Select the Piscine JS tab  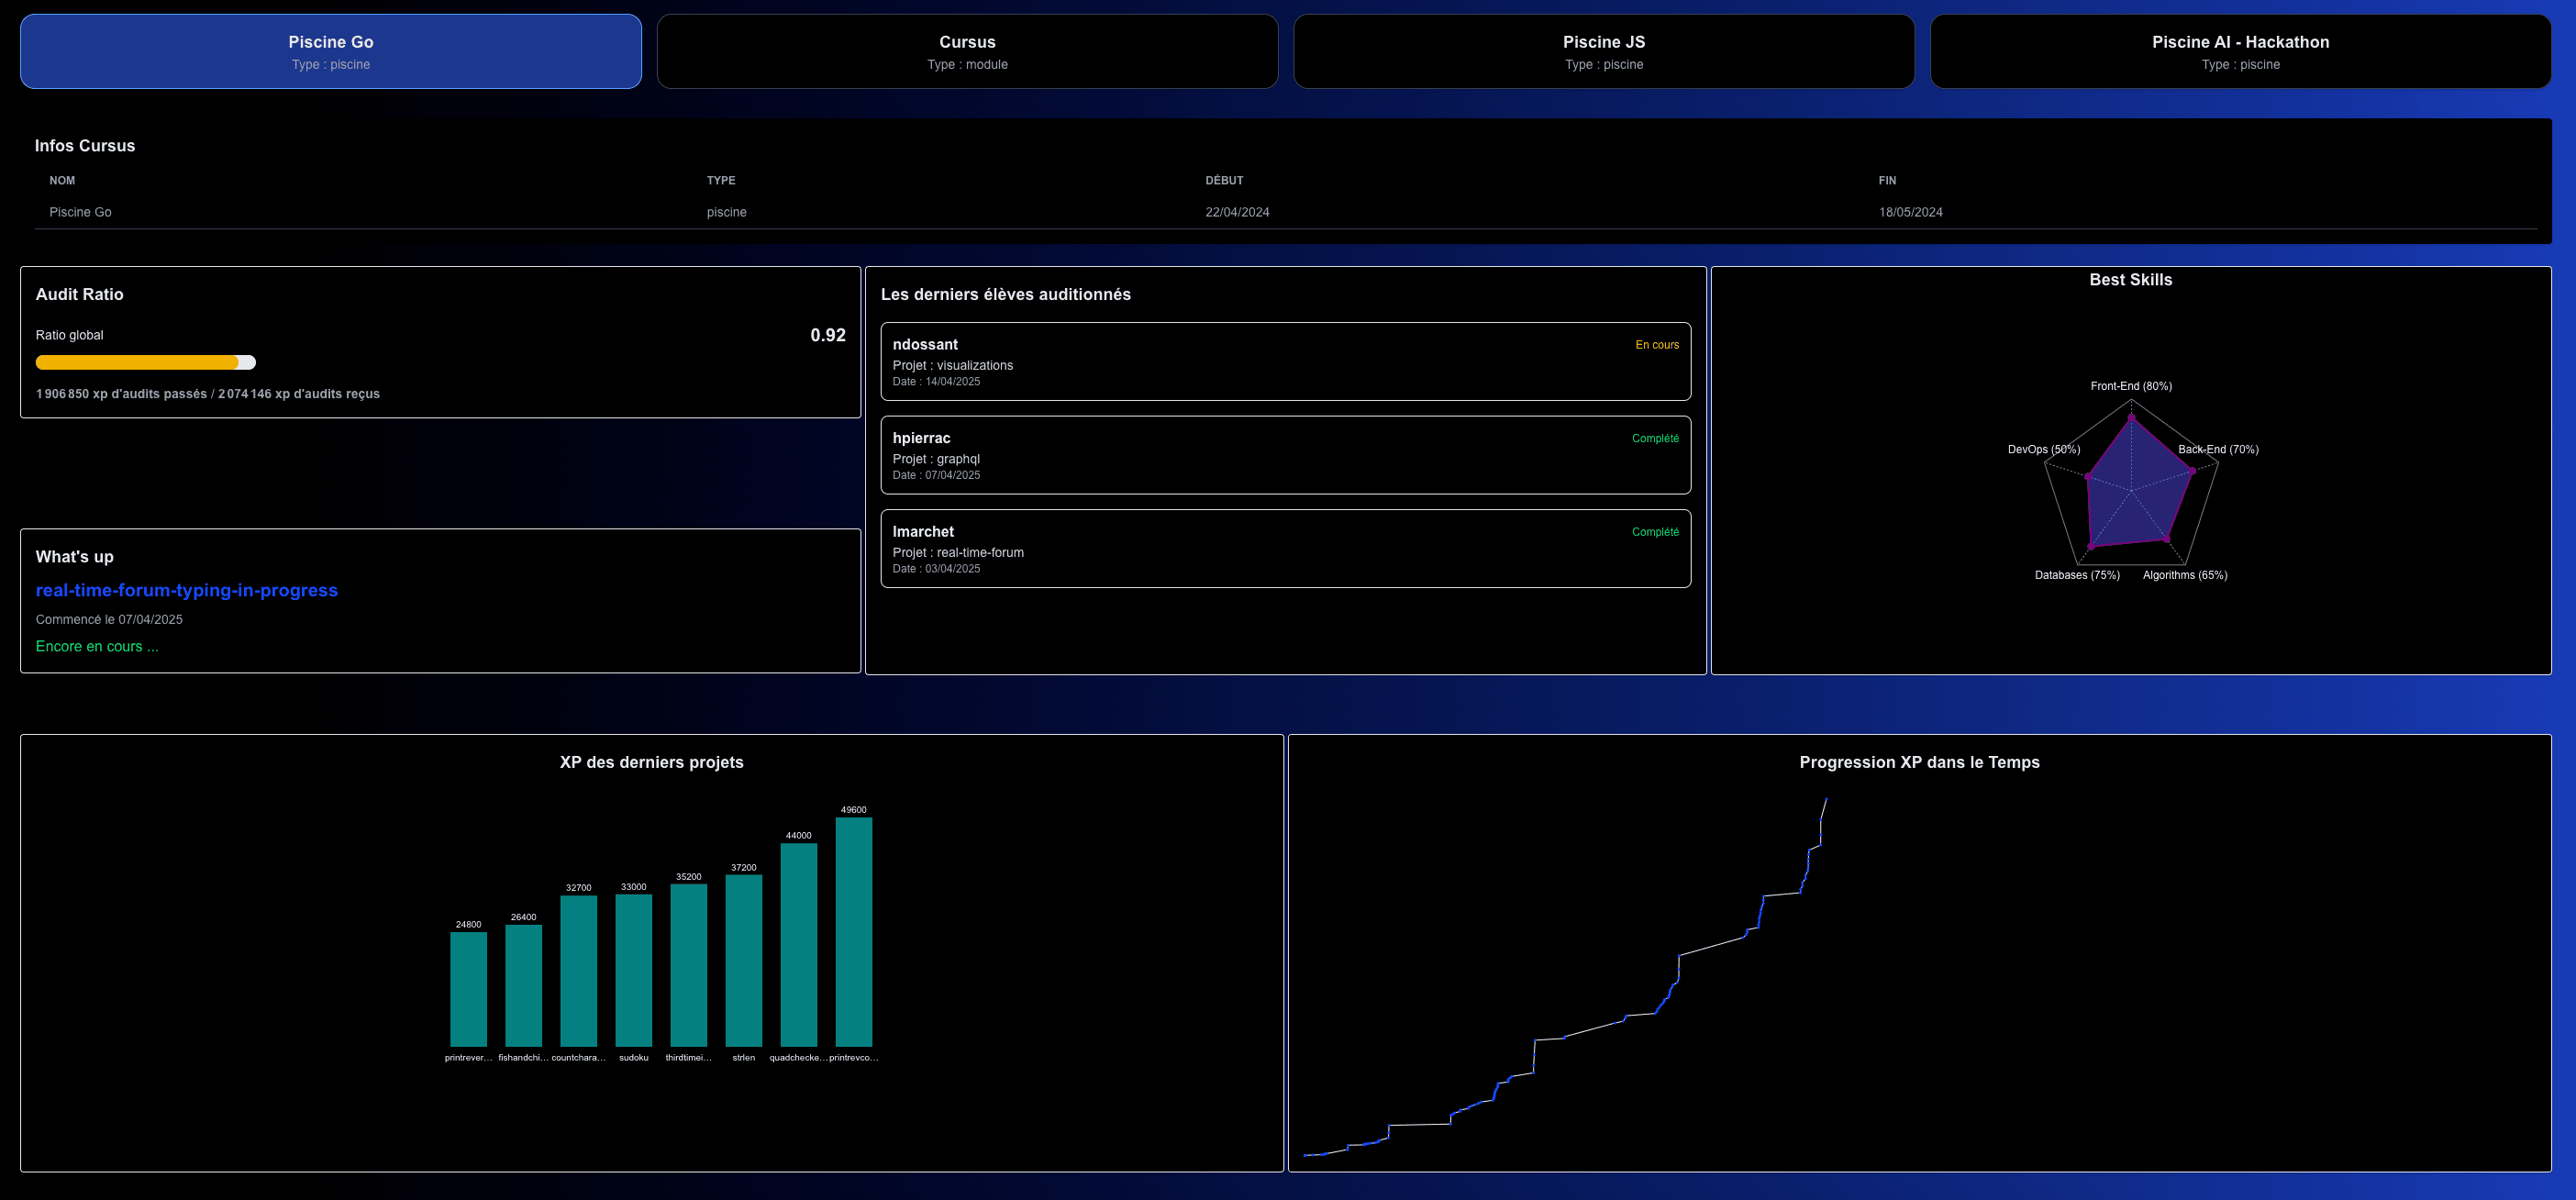[1604, 51]
